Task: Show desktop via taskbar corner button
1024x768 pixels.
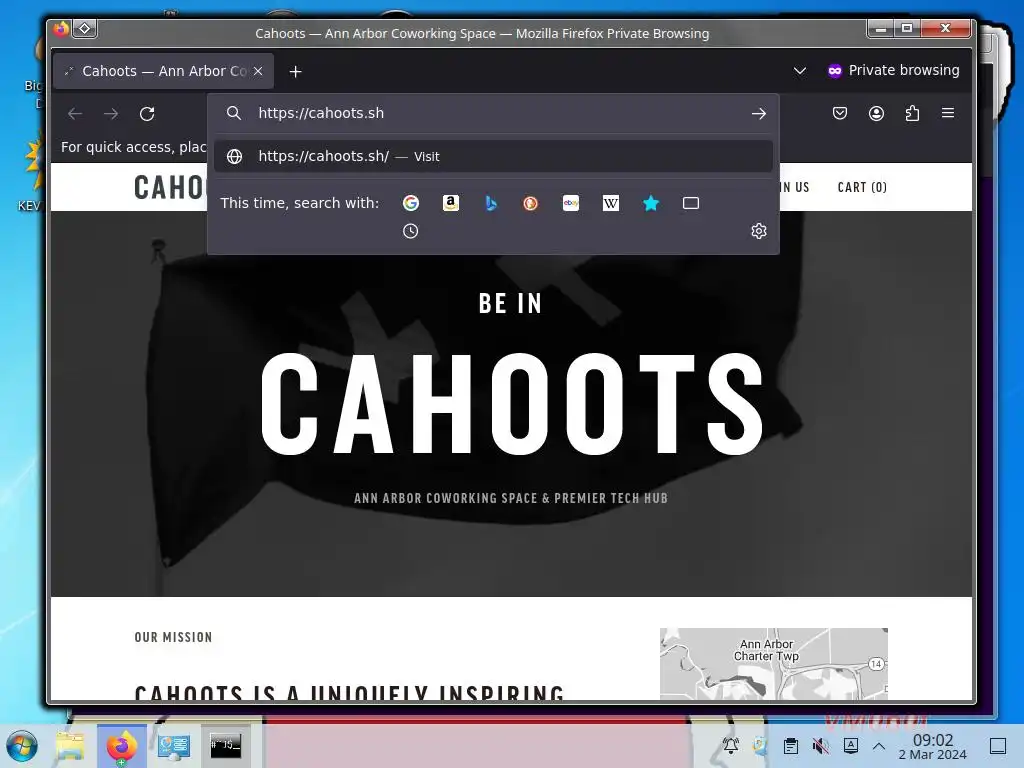Action: [x=998, y=746]
